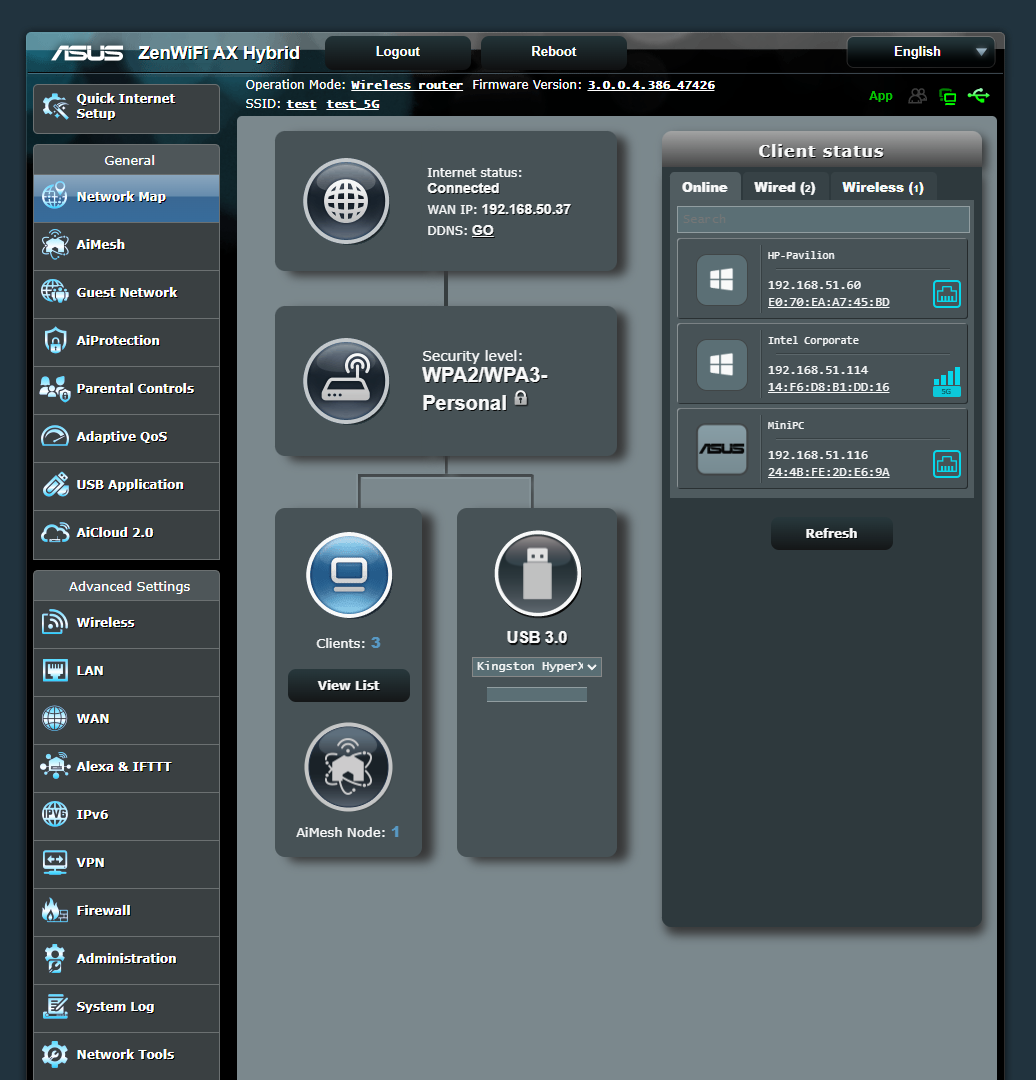Click the USB storage capacity bar
Image resolution: width=1036 pixels, height=1080 pixels.
click(x=537, y=694)
